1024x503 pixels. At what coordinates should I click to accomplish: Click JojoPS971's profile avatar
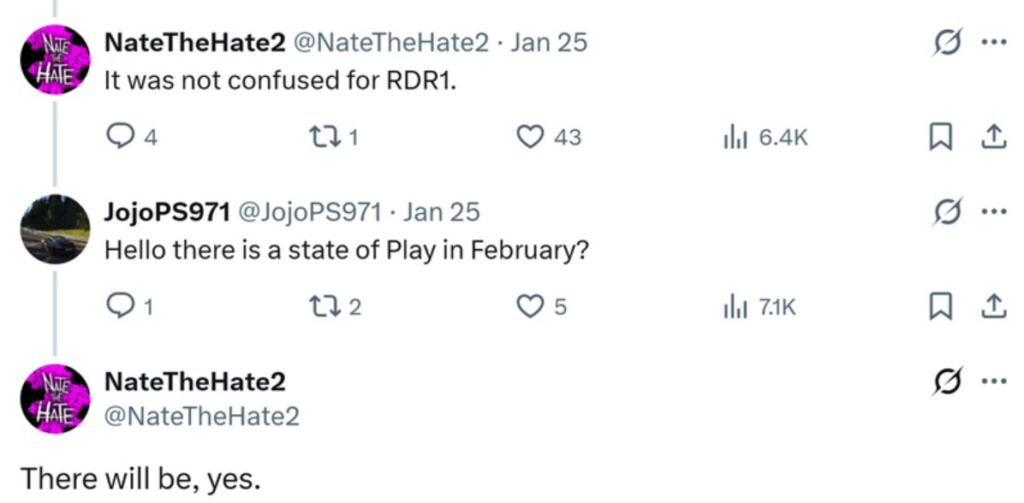55,229
